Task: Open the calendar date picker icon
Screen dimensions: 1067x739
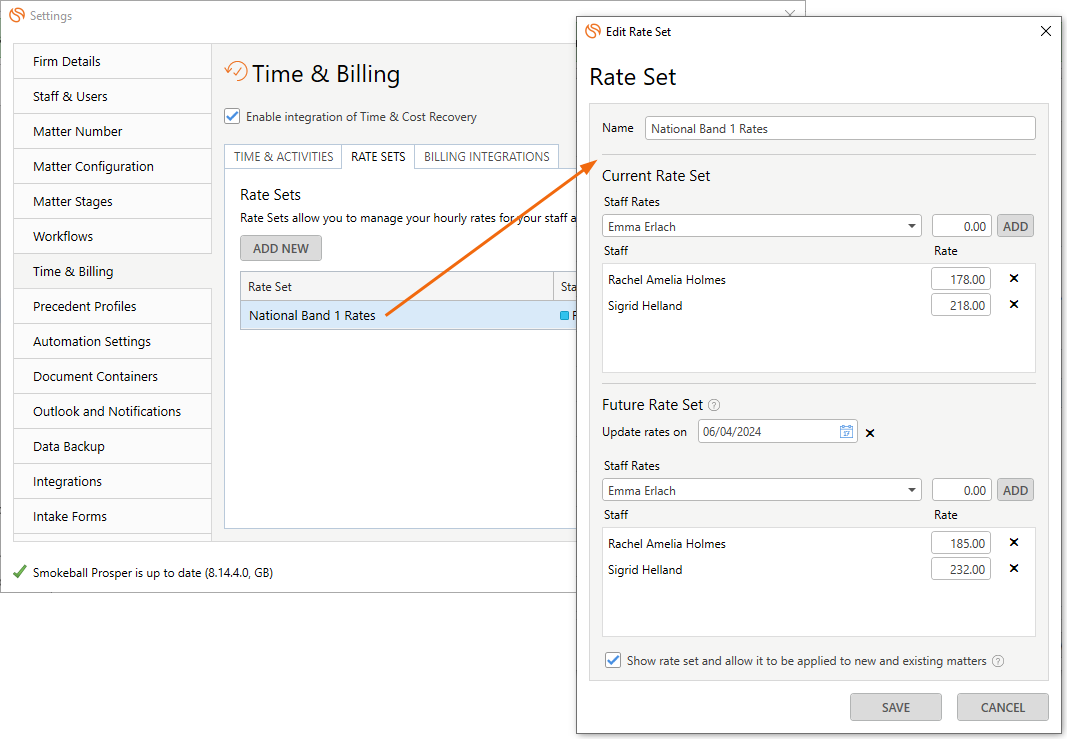Action: tap(846, 431)
